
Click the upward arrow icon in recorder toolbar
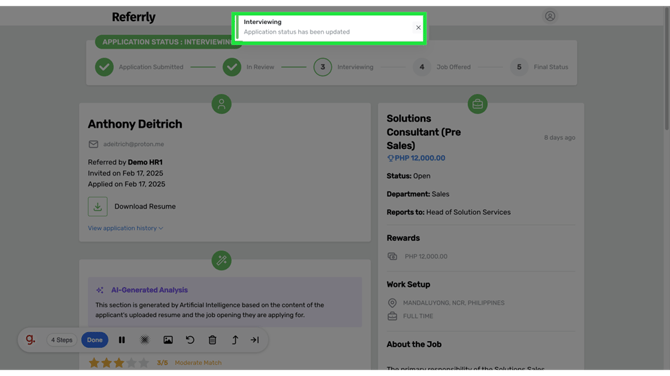click(x=235, y=340)
